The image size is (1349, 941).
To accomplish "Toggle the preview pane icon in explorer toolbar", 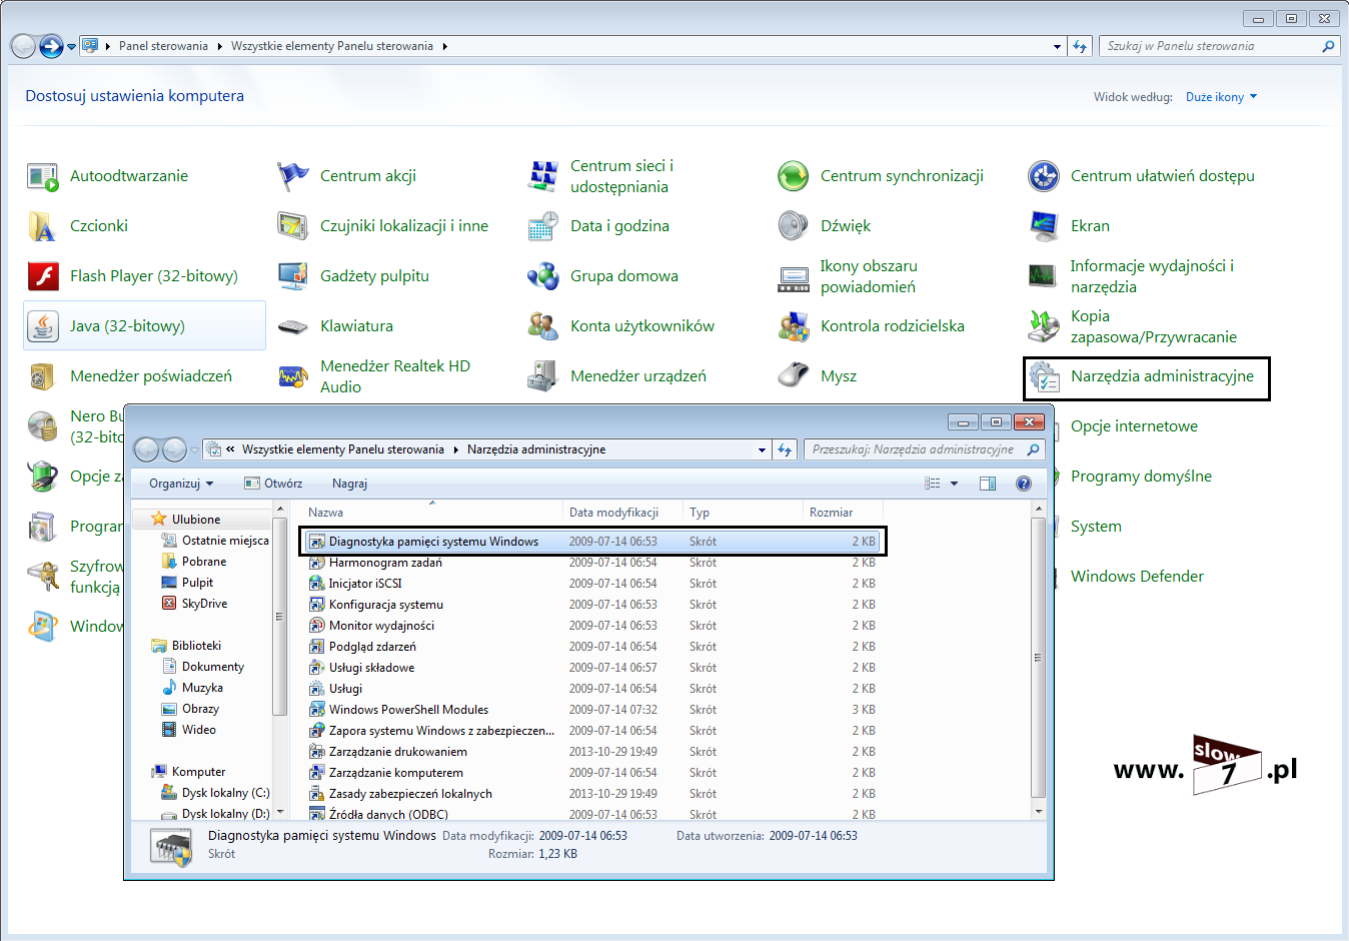I will click(x=988, y=483).
